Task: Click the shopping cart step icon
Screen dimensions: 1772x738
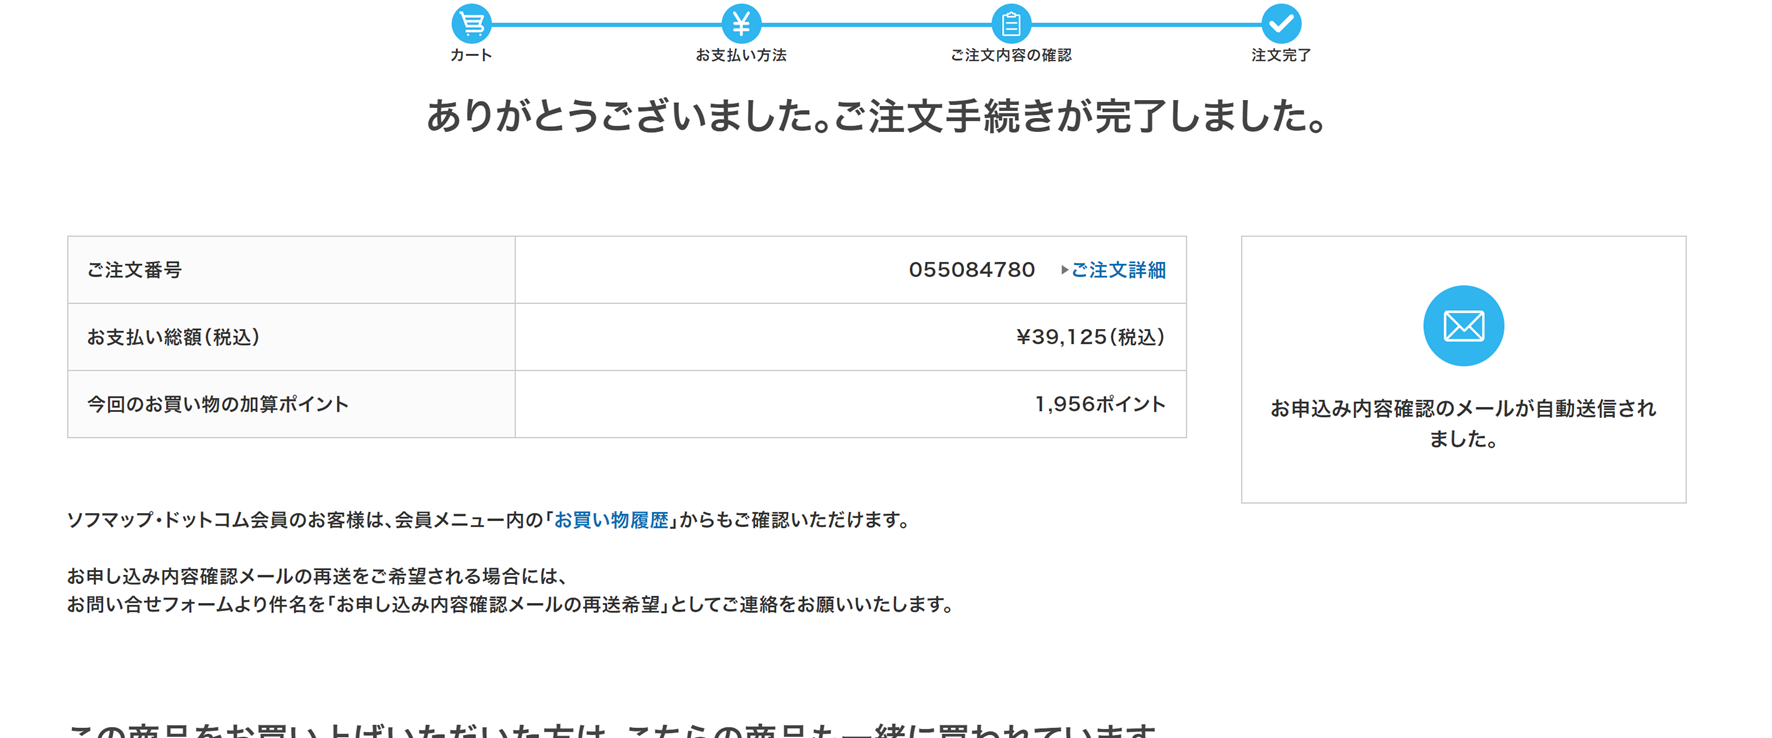Action: pyautogui.click(x=471, y=23)
